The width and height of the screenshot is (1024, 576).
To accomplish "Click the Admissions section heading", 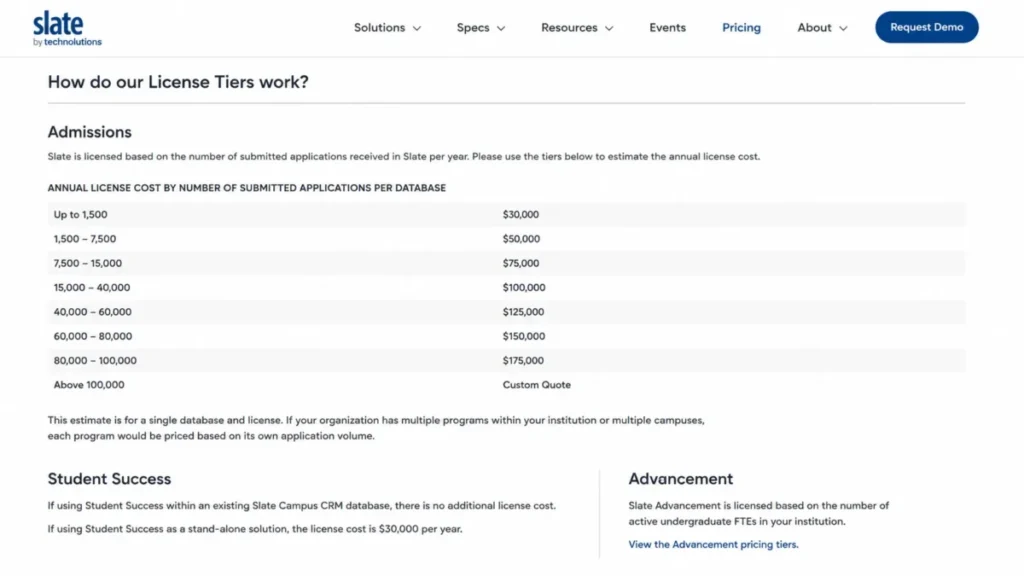I will click(x=89, y=132).
